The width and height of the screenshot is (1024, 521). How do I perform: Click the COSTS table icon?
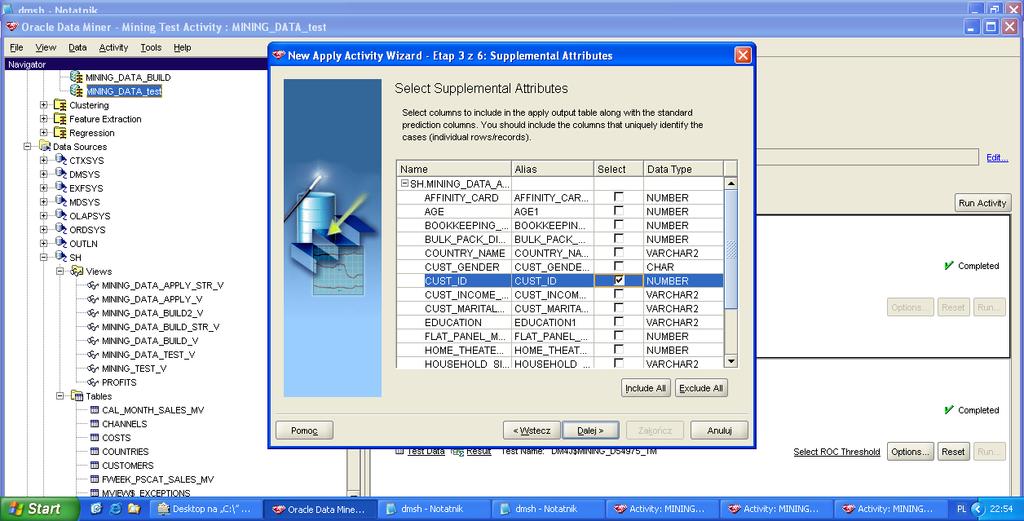tap(94, 437)
